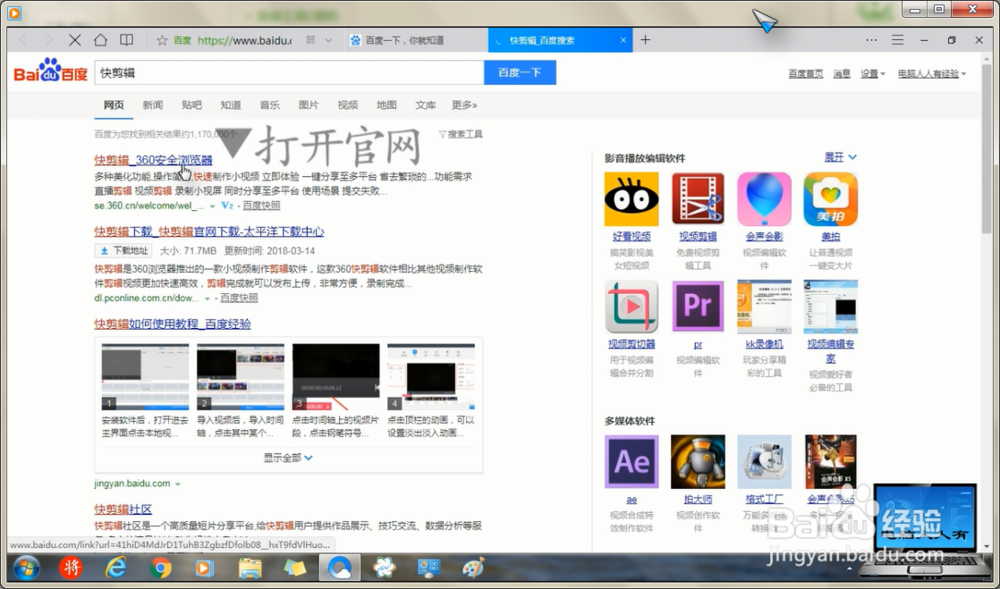1000x589 pixels.
Task: Launch Google Chrome from the taskbar
Action: tap(160, 567)
